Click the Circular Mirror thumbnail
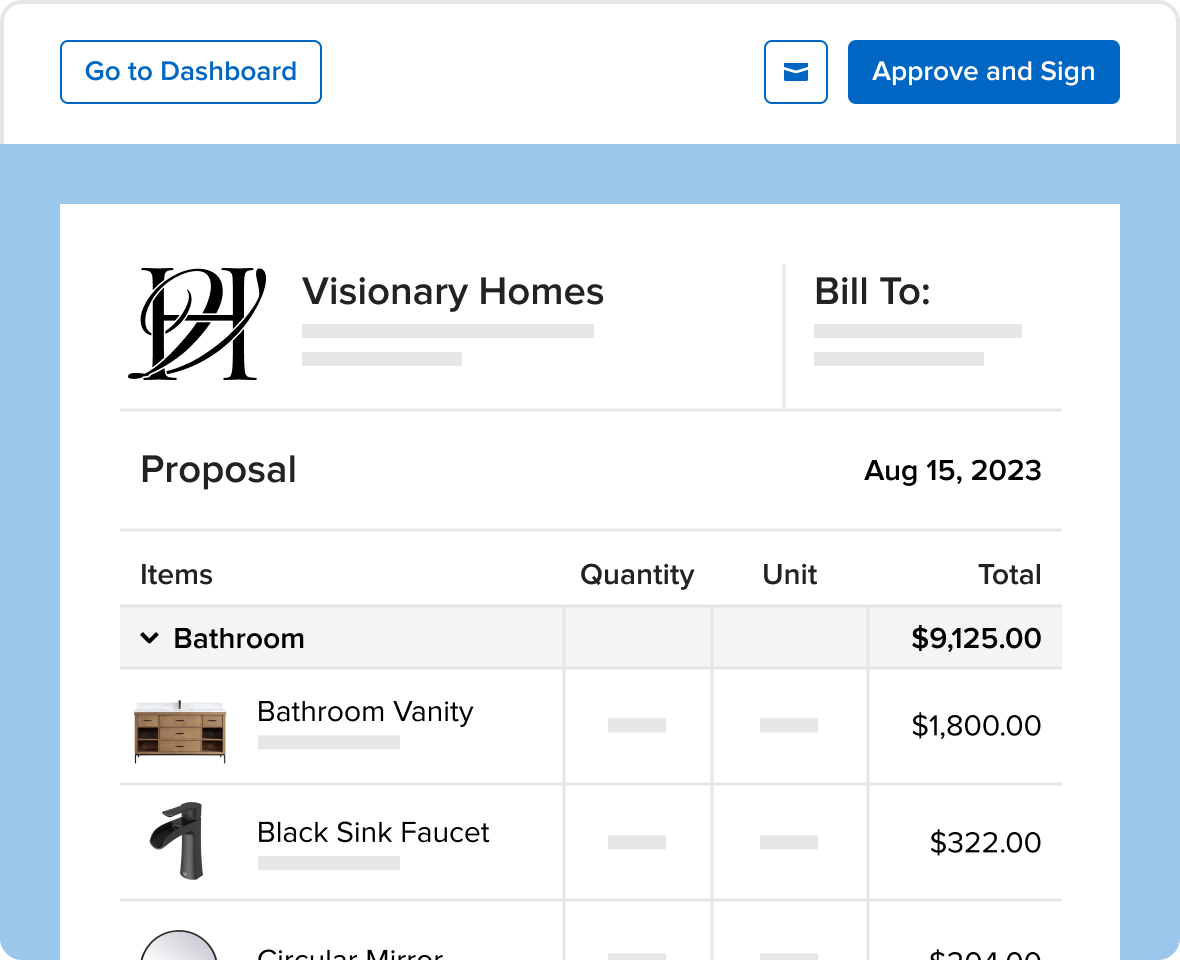The image size is (1180, 960). click(x=179, y=946)
